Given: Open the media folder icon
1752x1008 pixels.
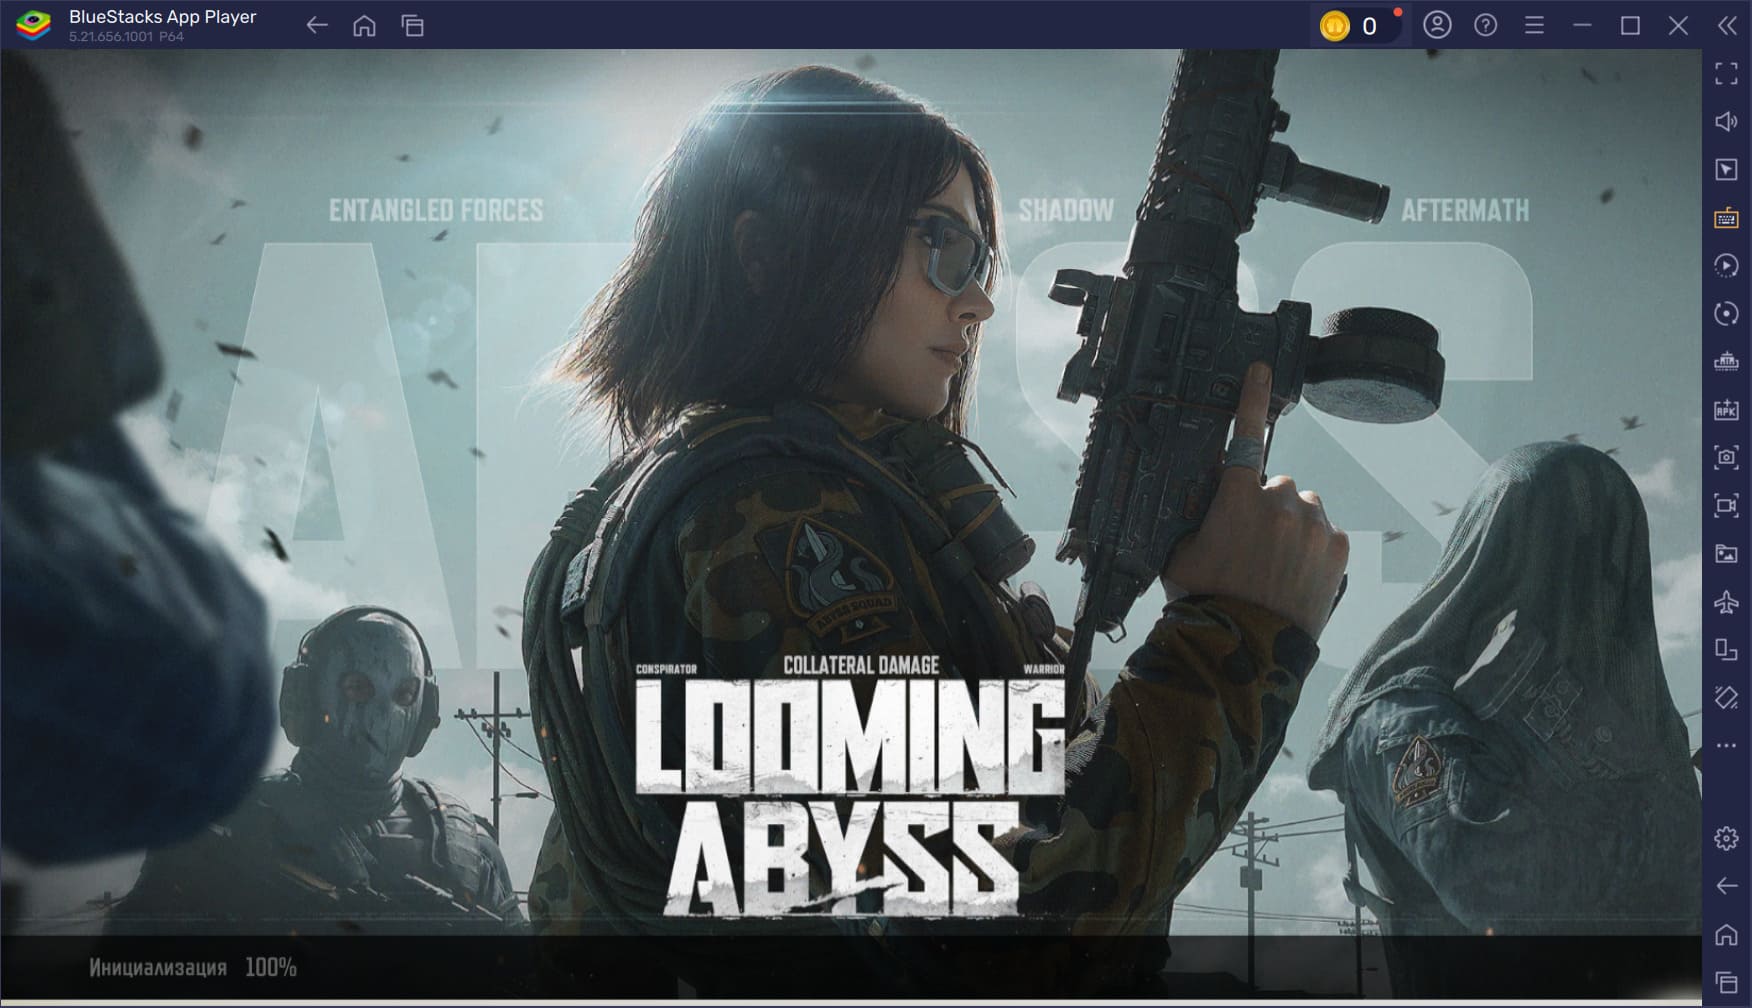Looking at the screenshot, I should point(1726,553).
